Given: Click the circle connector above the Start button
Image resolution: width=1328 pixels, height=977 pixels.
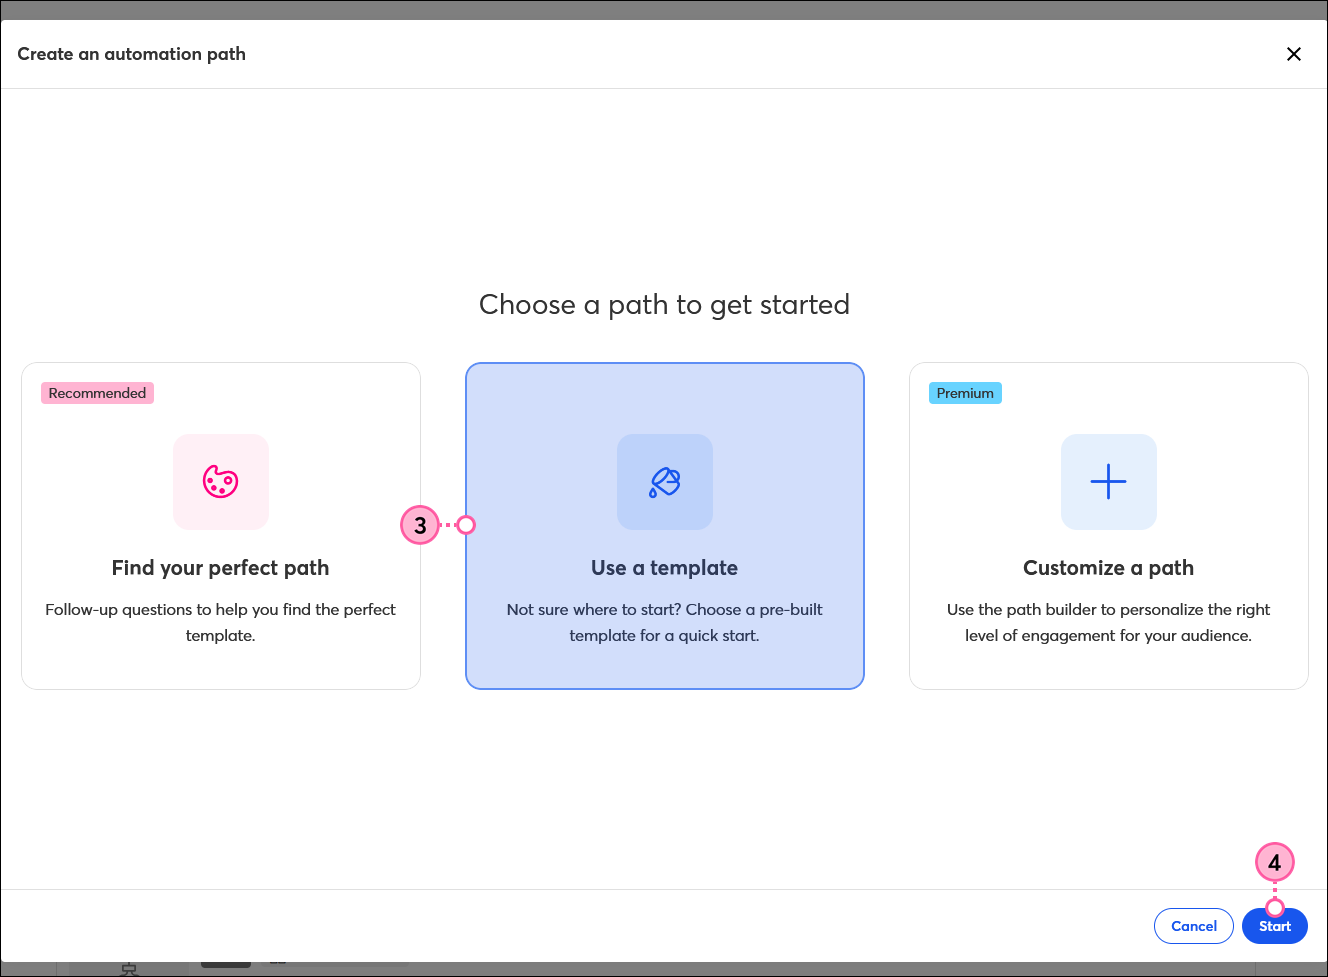Looking at the screenshot, I should (1275, 907).
